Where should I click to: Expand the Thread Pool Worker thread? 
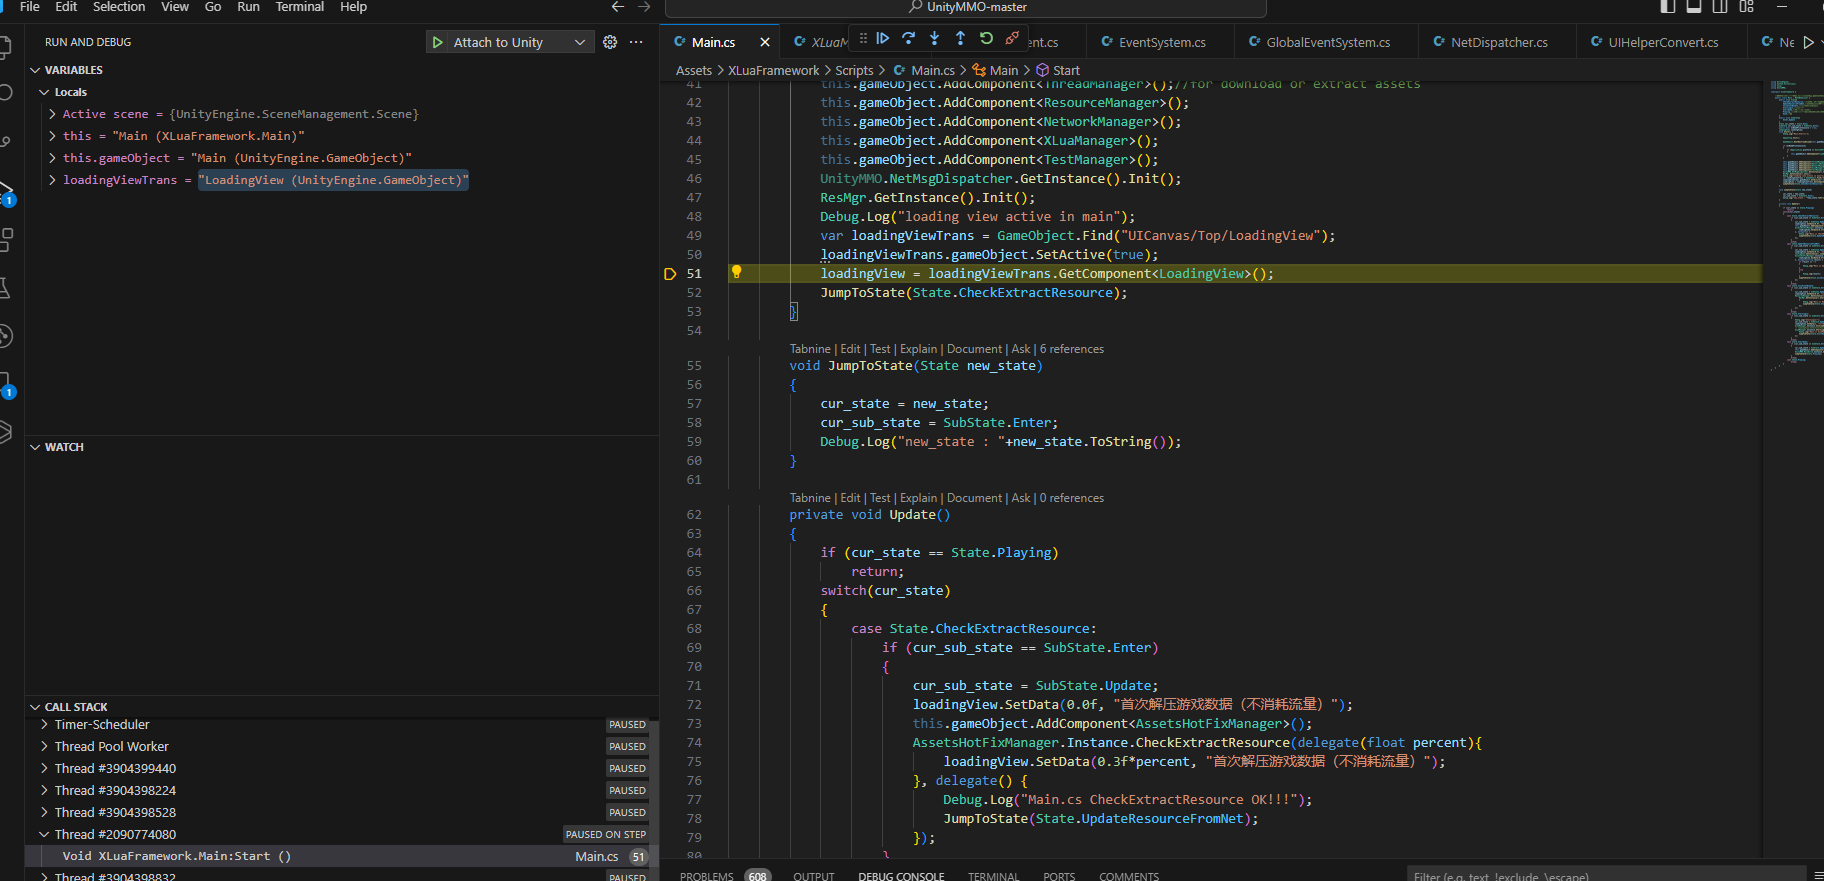(44, 746)
